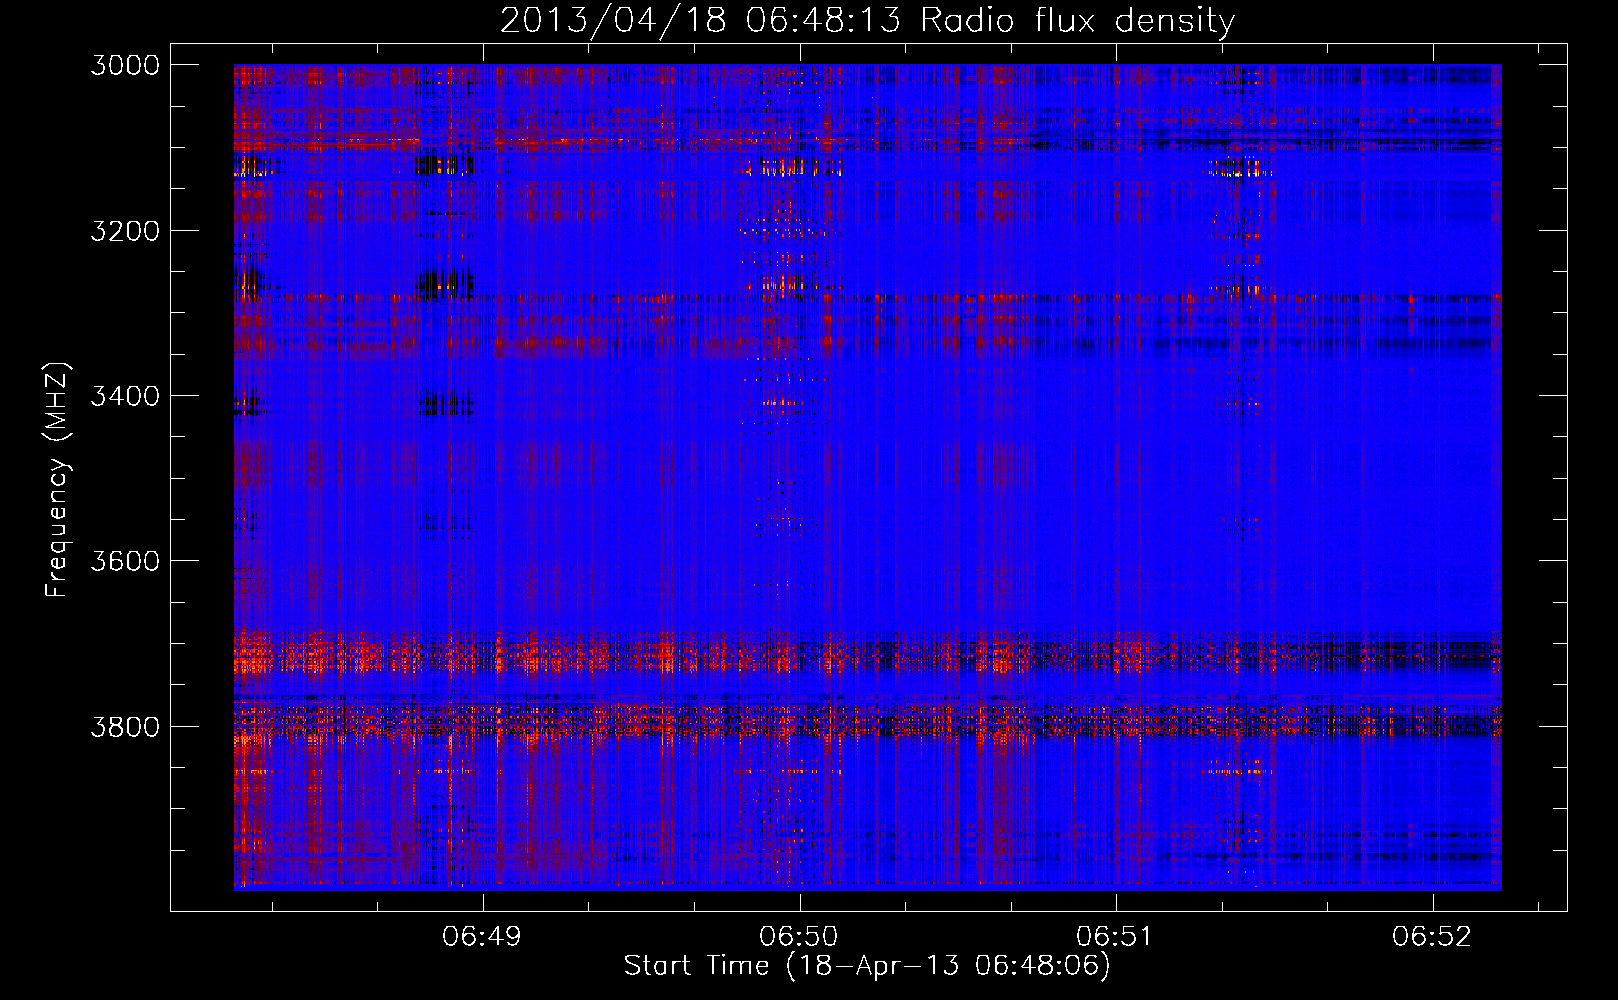Click the 'Start Time (18-Apr-13 06:48:06)' axis title

(868, 966)
